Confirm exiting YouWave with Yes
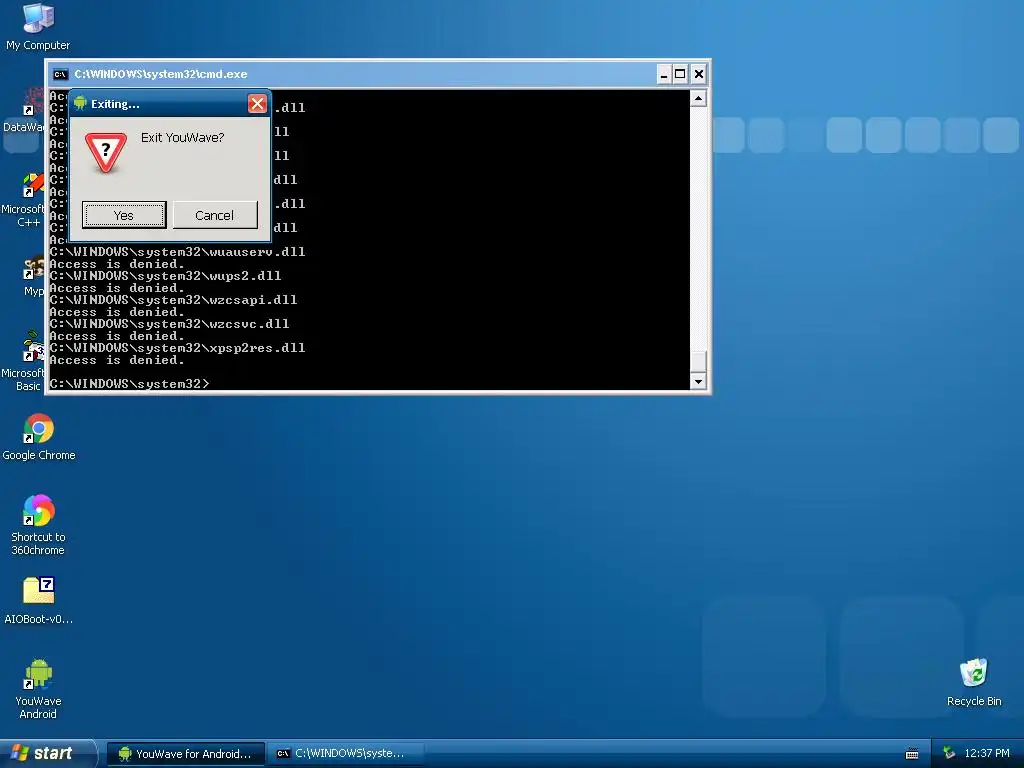This screenshot has height=768, width=1024. coord(124,215)
